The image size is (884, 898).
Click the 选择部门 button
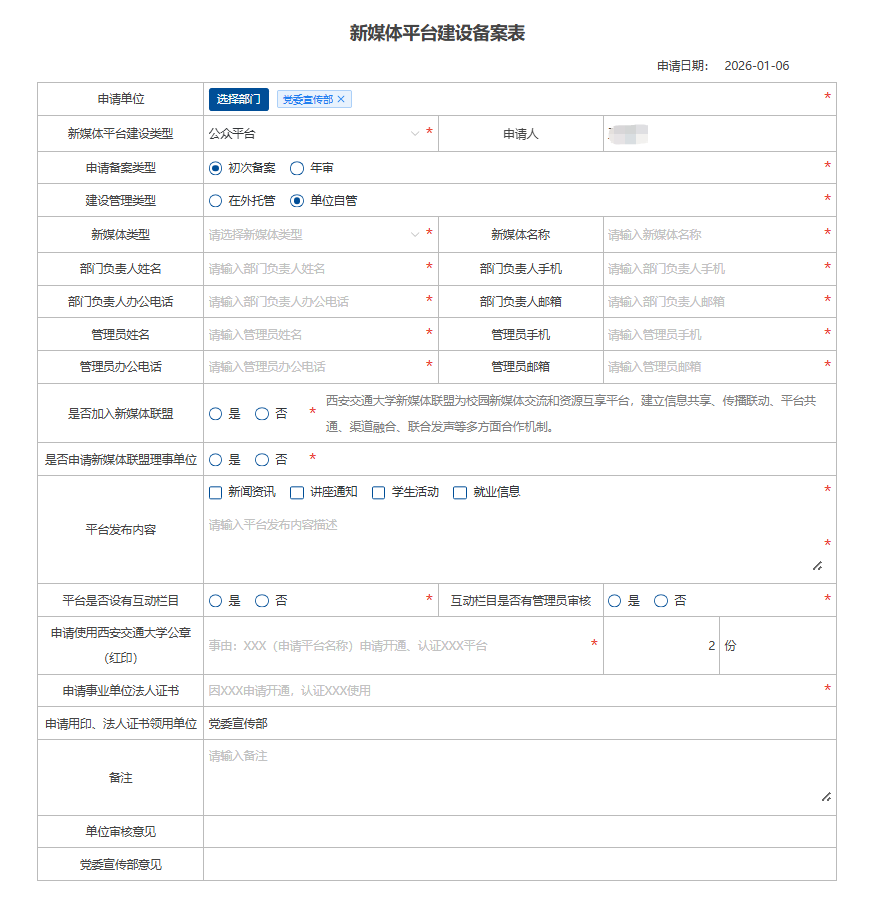pos(238,99)
